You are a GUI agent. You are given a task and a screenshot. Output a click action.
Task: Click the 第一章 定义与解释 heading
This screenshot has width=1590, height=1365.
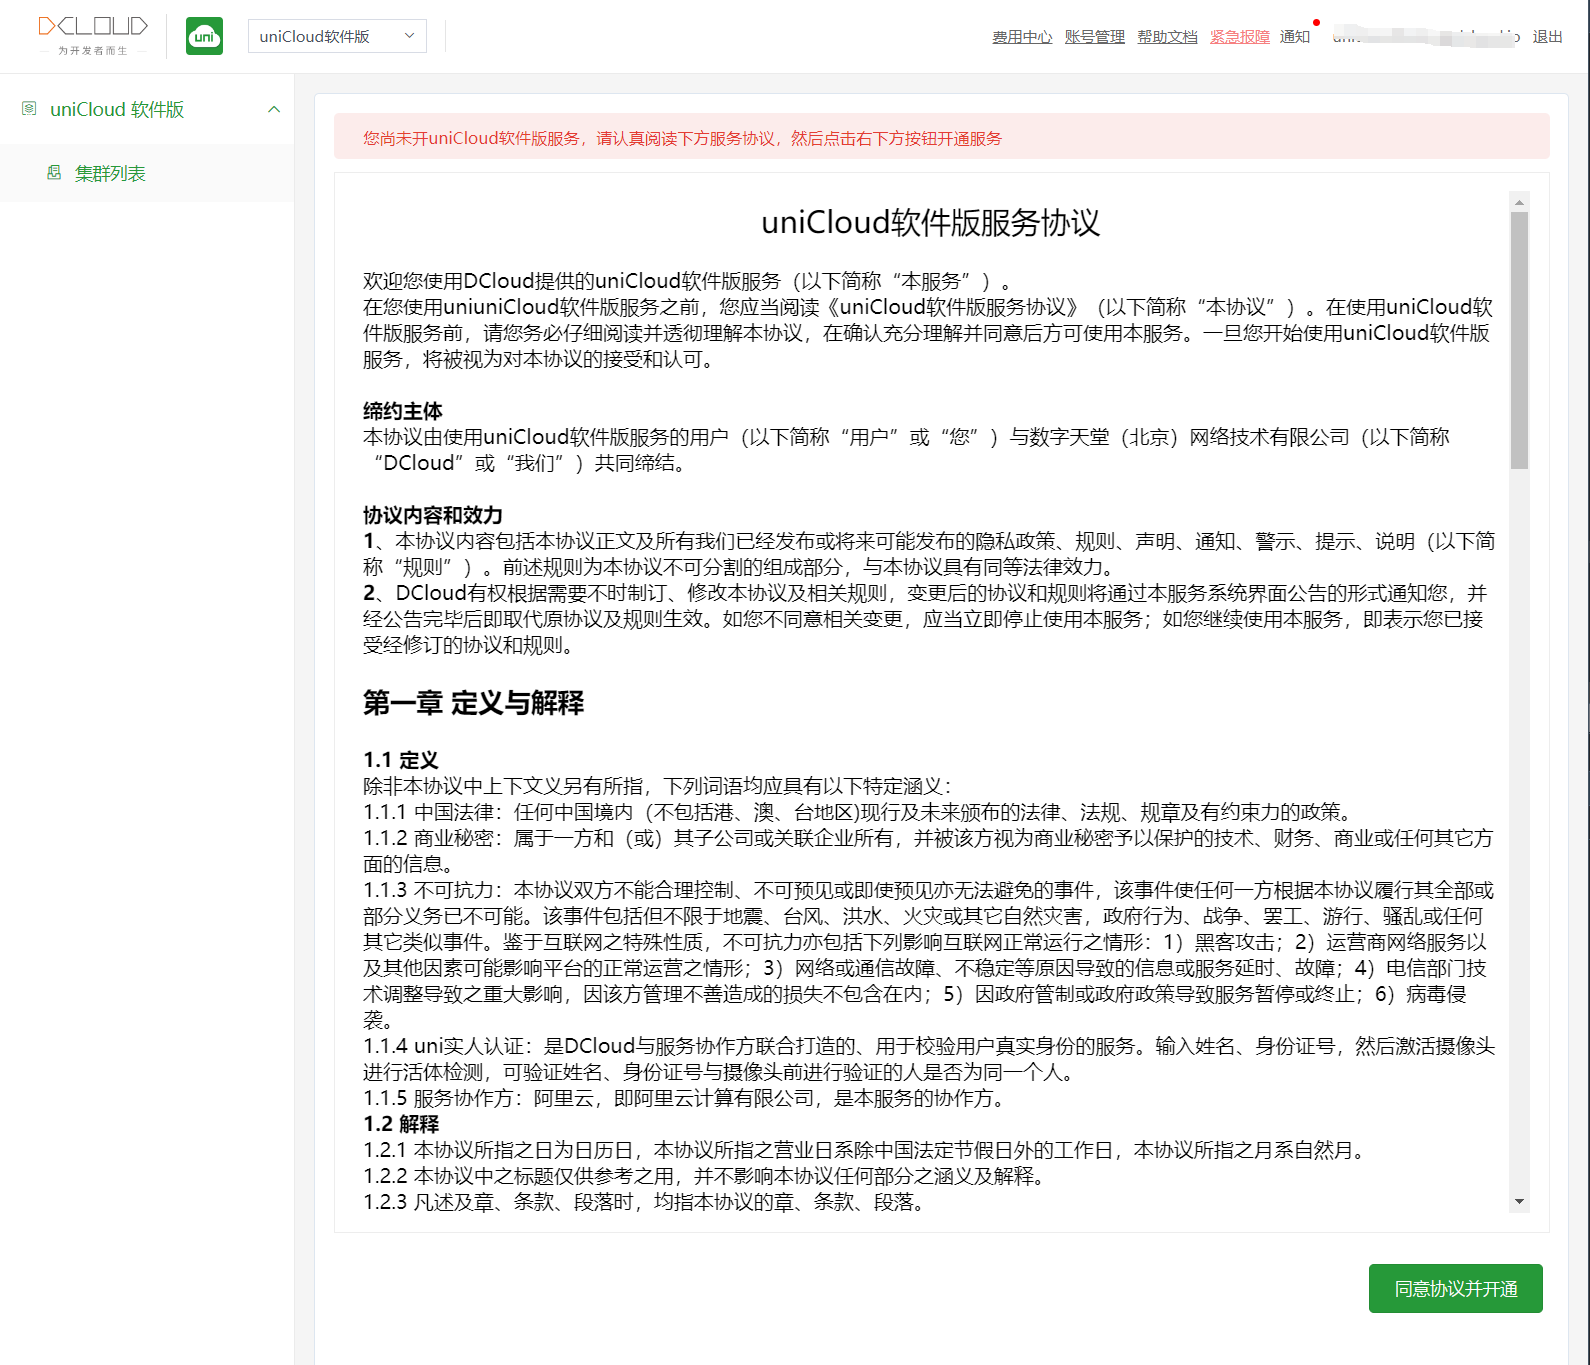pos(474,703)
